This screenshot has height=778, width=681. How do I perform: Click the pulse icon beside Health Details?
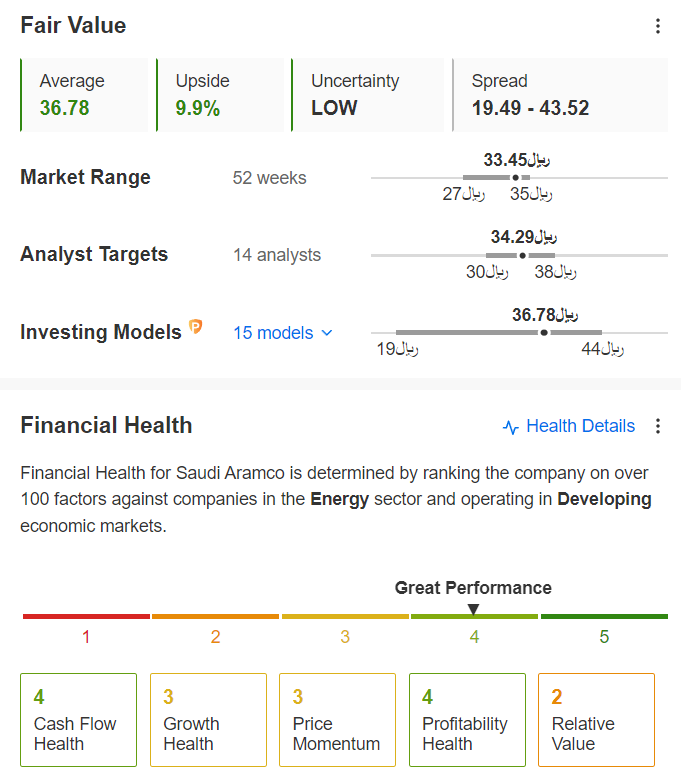[511, 427]
